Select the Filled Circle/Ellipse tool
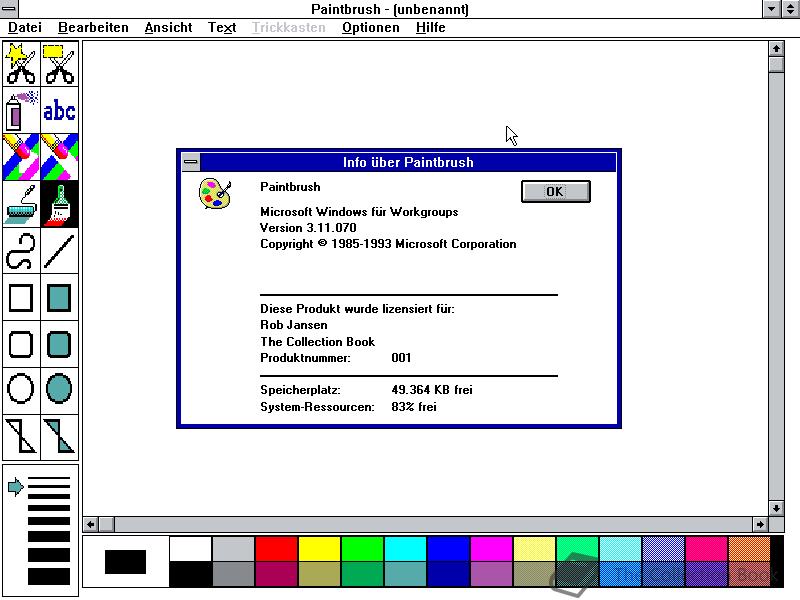 click(x=60, y=390)
